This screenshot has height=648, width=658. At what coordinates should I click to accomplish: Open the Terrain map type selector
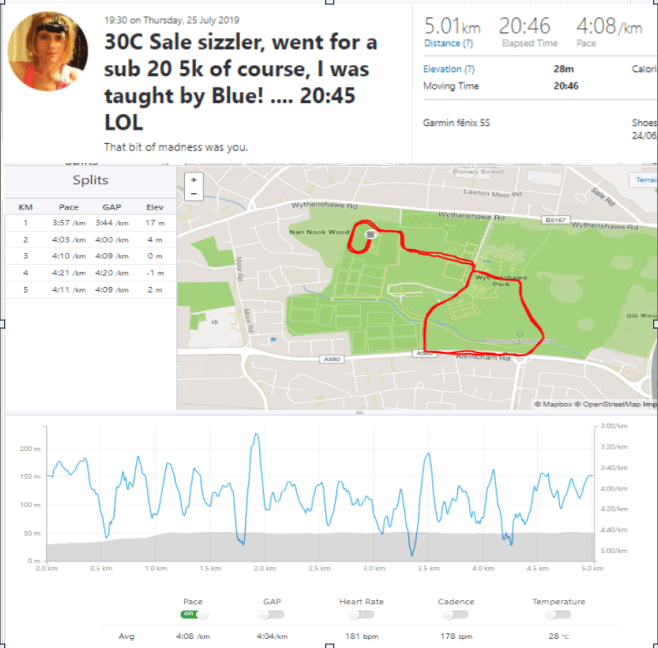click(644, 180)
